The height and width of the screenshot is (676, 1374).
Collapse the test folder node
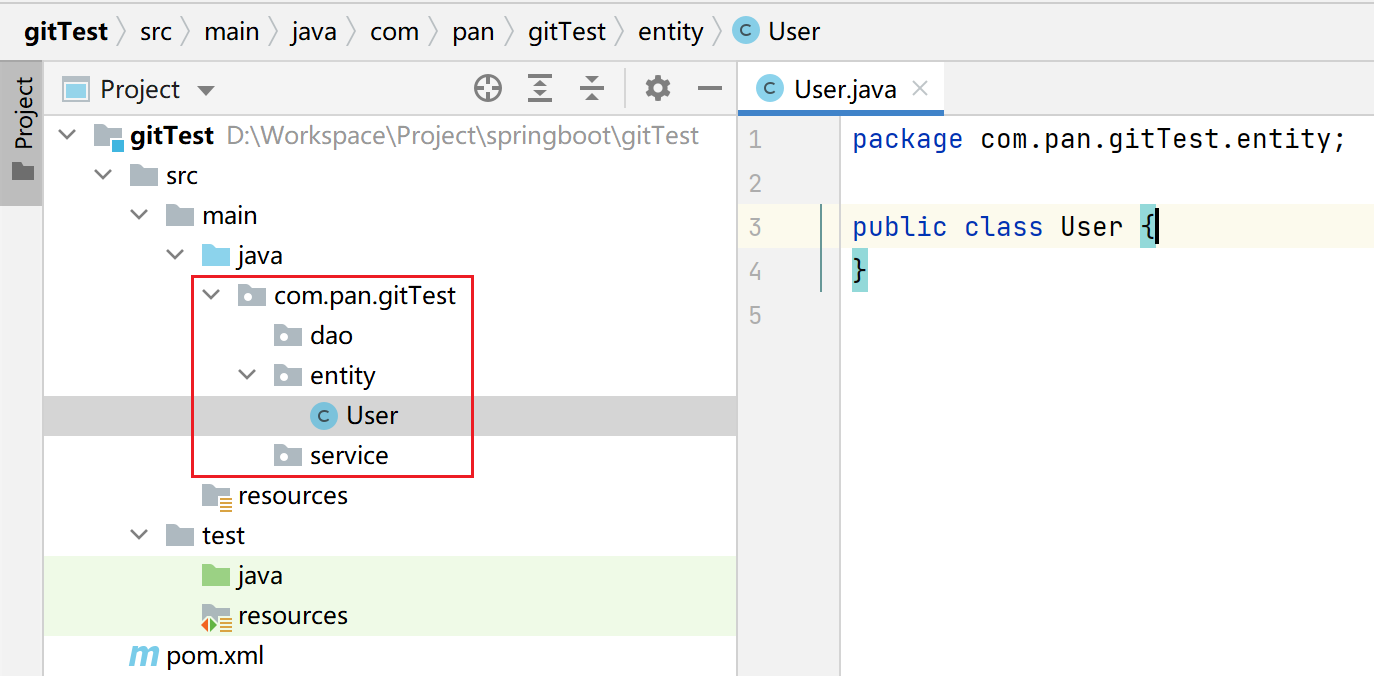[139, 536]
